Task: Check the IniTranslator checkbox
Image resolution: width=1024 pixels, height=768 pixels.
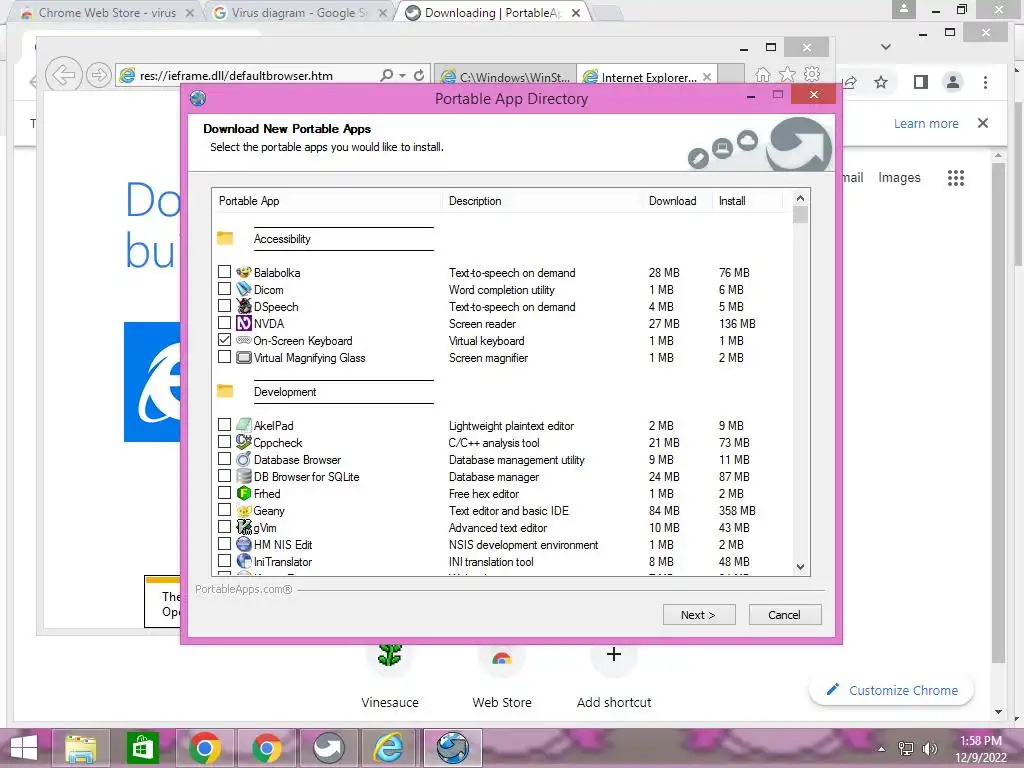Action: tap(224, 560)
